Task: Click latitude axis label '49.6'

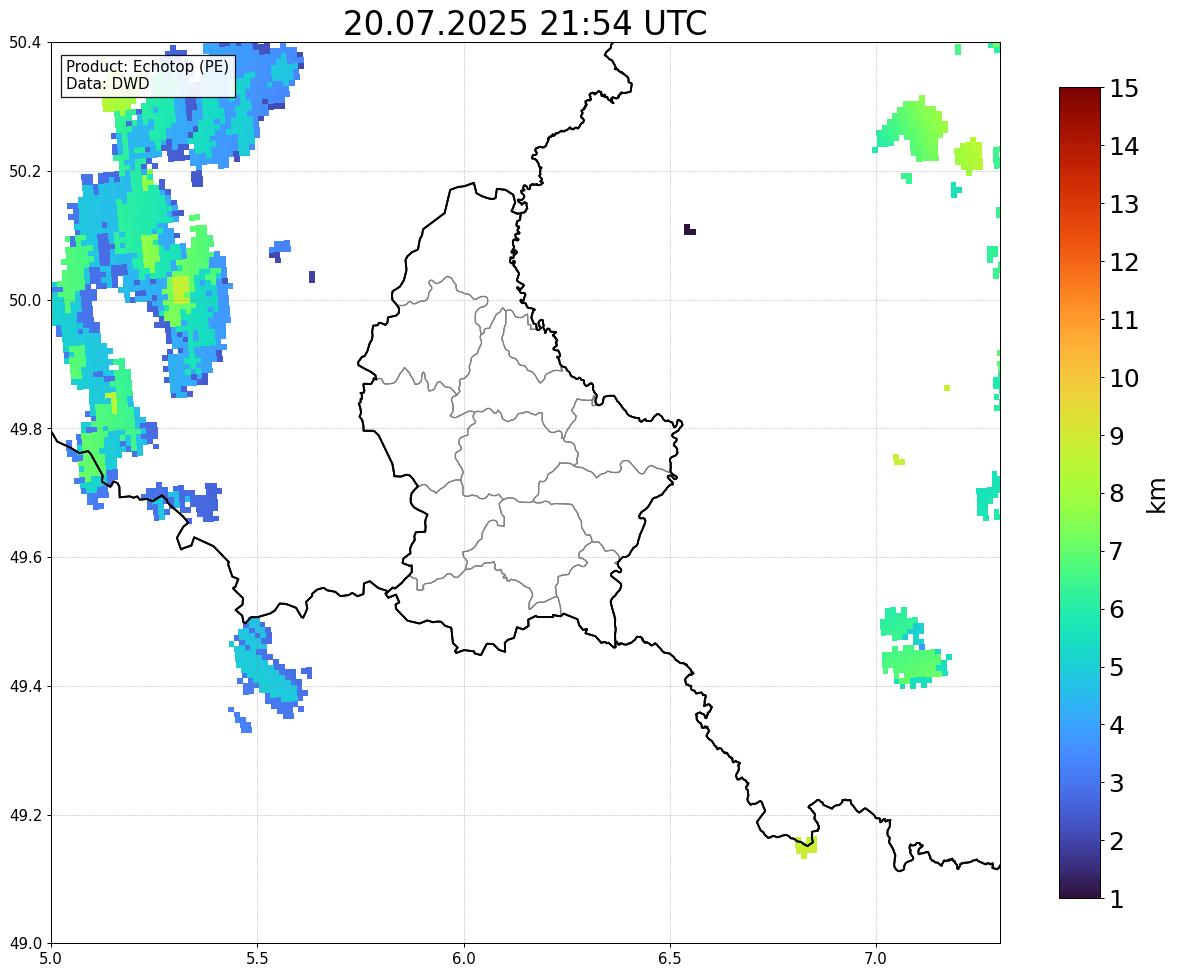Action: (x=25, y=557)
